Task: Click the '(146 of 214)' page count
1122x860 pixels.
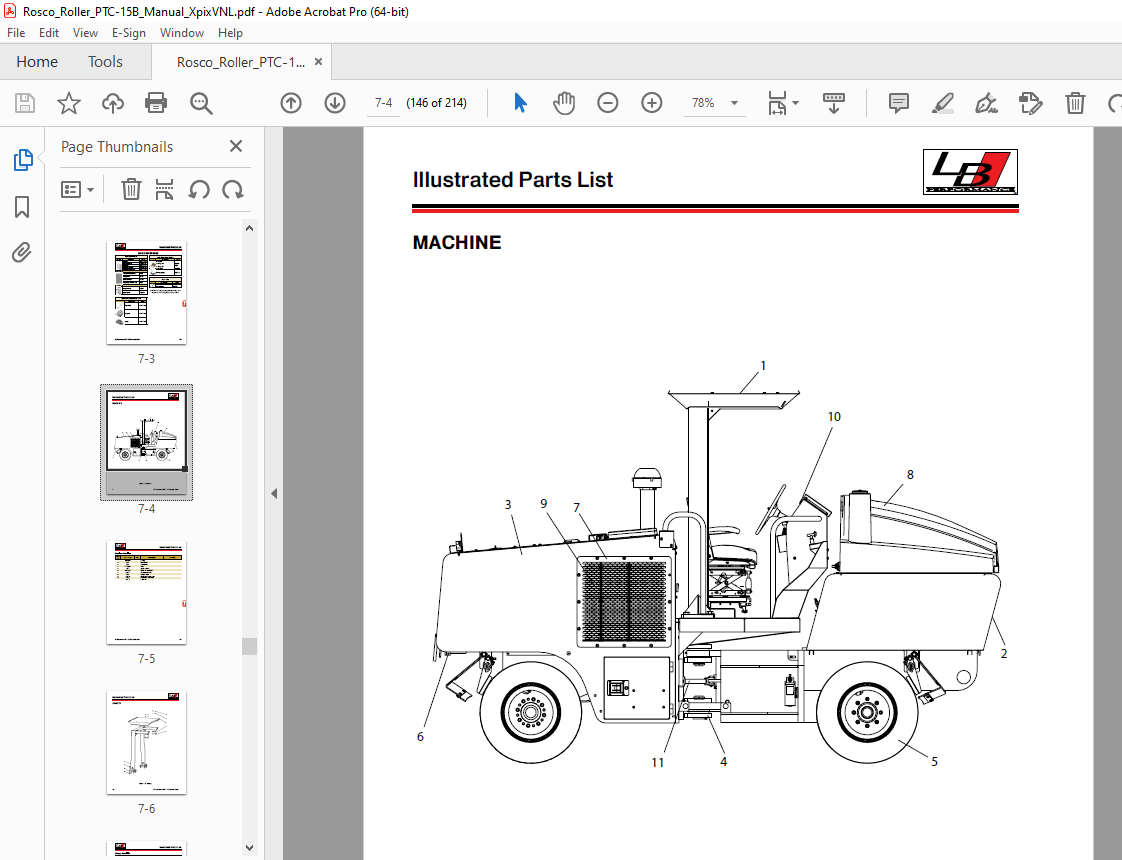Action: 436,103
